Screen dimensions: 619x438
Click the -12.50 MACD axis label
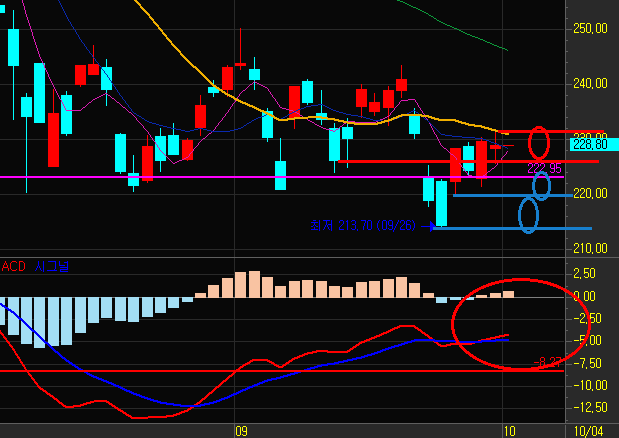pyautogui.click(x=588, y=407)
